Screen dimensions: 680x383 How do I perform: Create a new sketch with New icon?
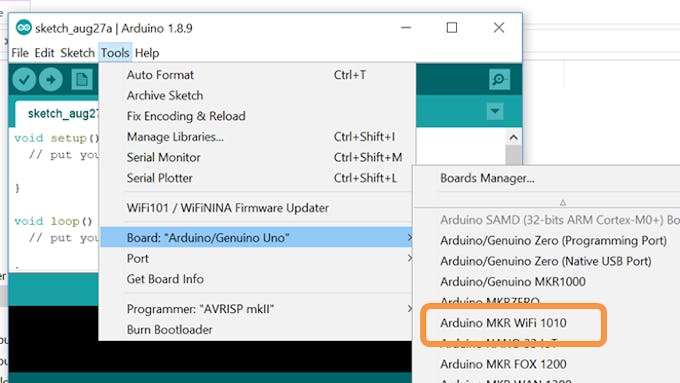click(82, 79)
